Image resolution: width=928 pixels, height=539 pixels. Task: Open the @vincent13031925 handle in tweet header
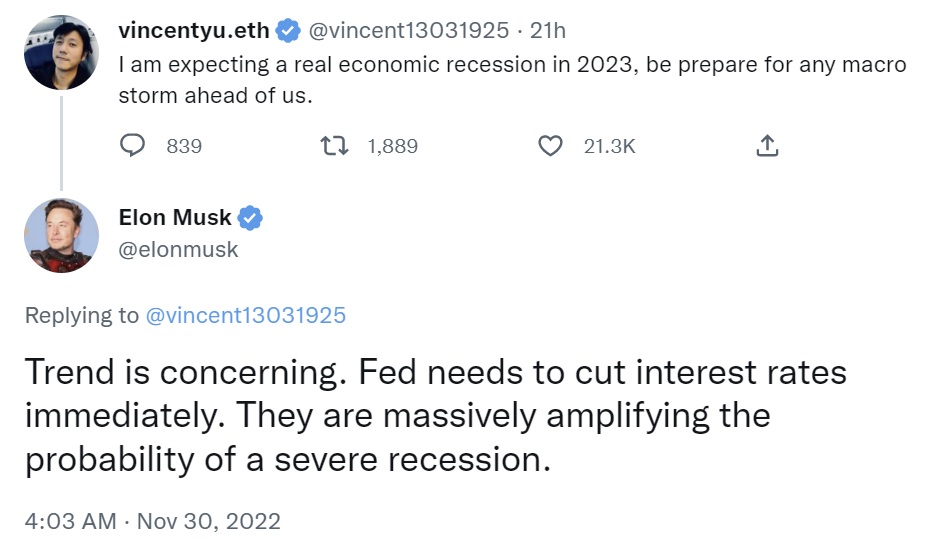[x=408, y=31]
